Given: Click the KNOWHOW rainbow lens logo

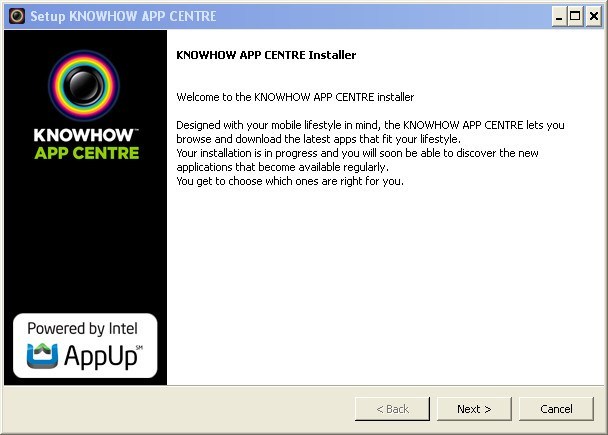Looking at the screenshot, I should (x=84, y=85).
